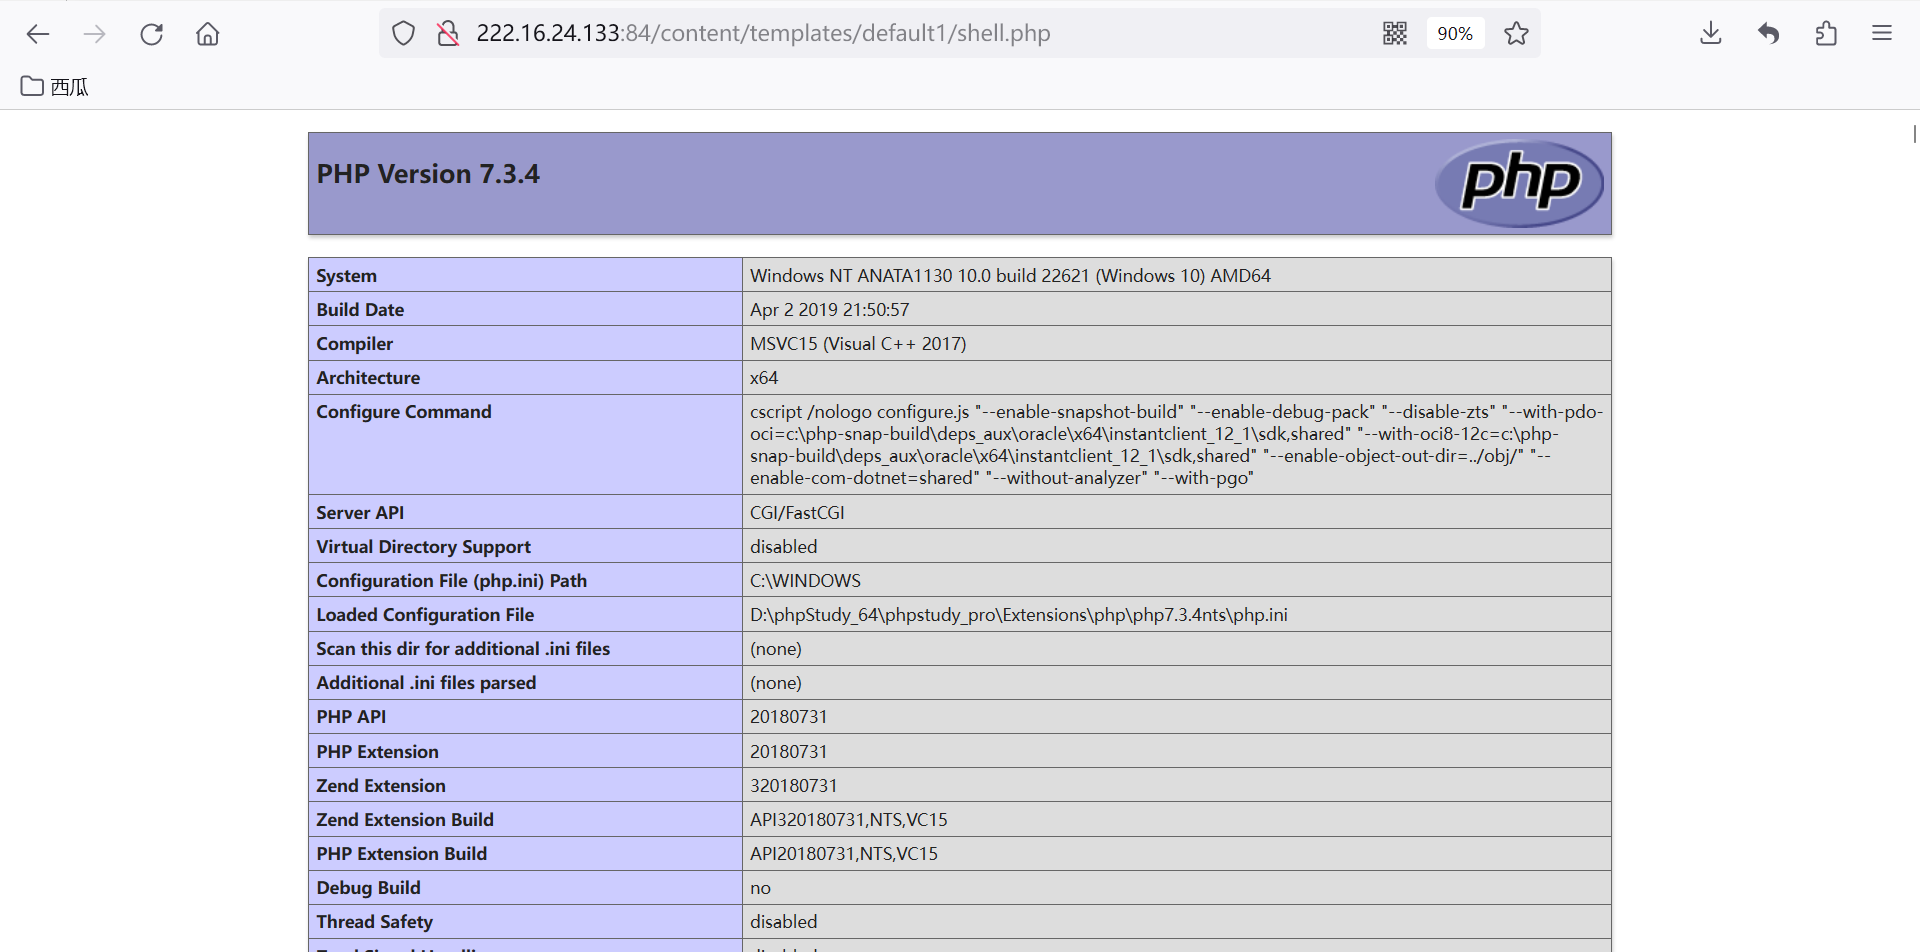Select the Configure Command label
Image resolution: width=1920 pixels, height=952 pixels.
pyautogui.click(x=404, y=412)
